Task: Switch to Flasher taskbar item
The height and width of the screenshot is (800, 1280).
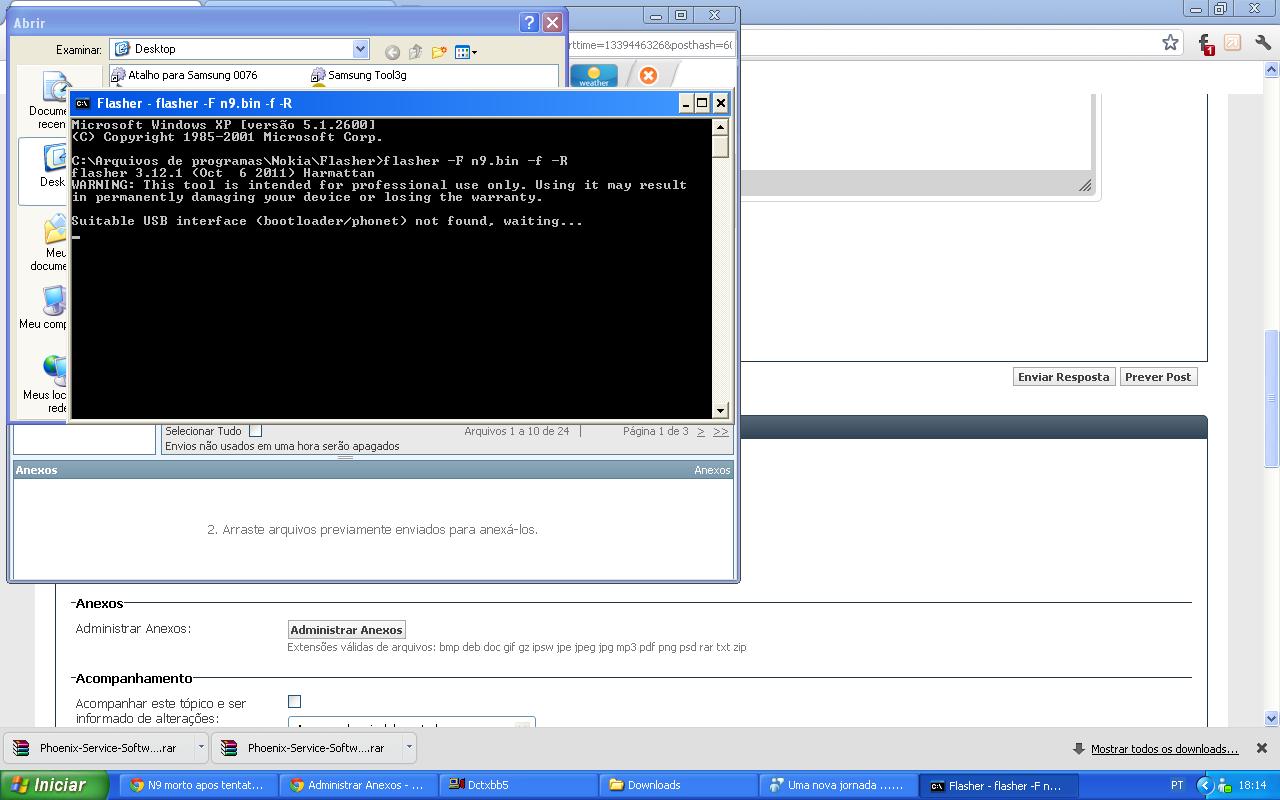Action: [x=998, y=785]
